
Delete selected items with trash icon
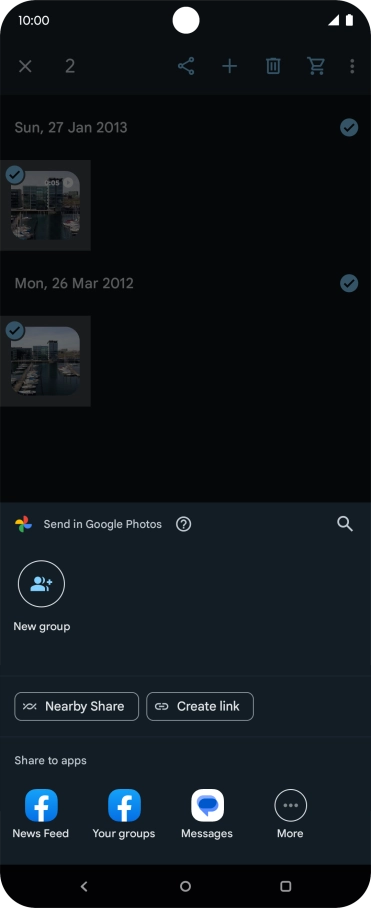click(273, 66)
